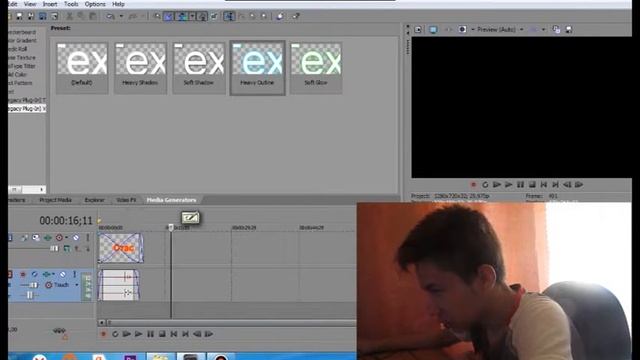Open automation settings dropdown on video track
The image size is (640, 360).
[x=67, y=237]
